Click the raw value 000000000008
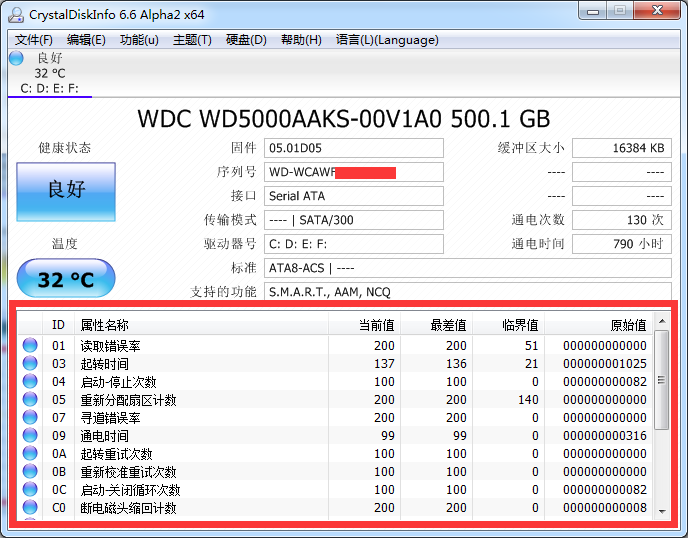The image size is (688, 538). pyautogui.click(x=605, y=507)
